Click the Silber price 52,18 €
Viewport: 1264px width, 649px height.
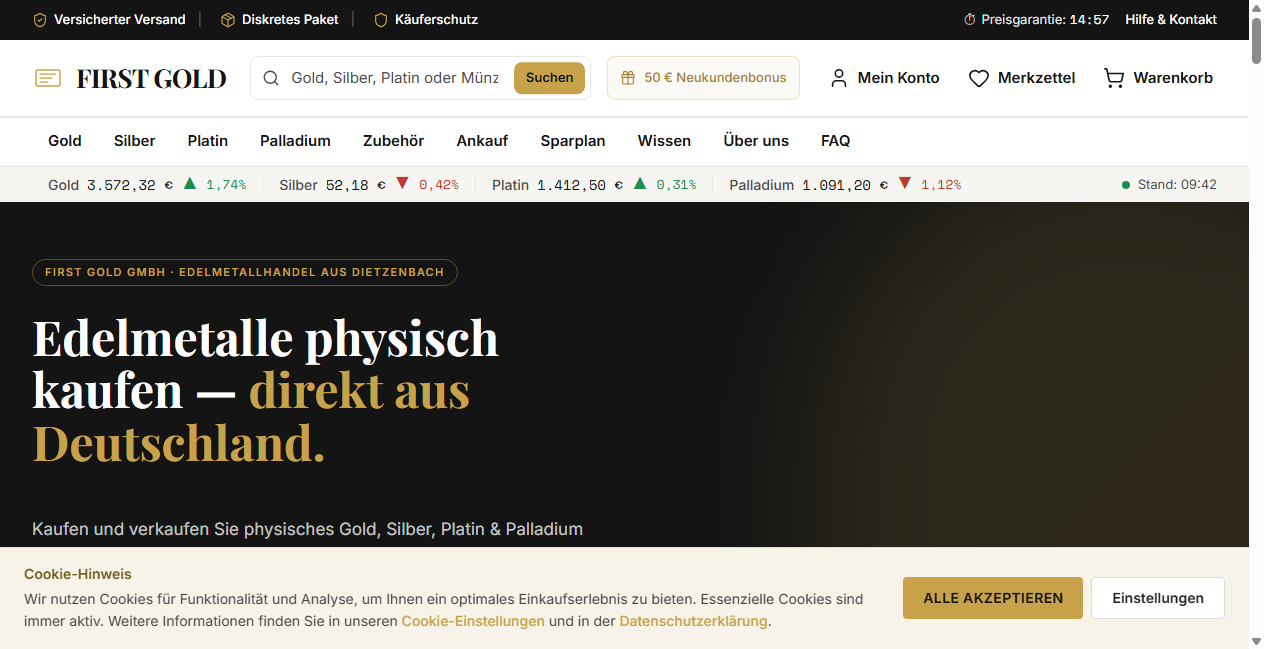356,185
